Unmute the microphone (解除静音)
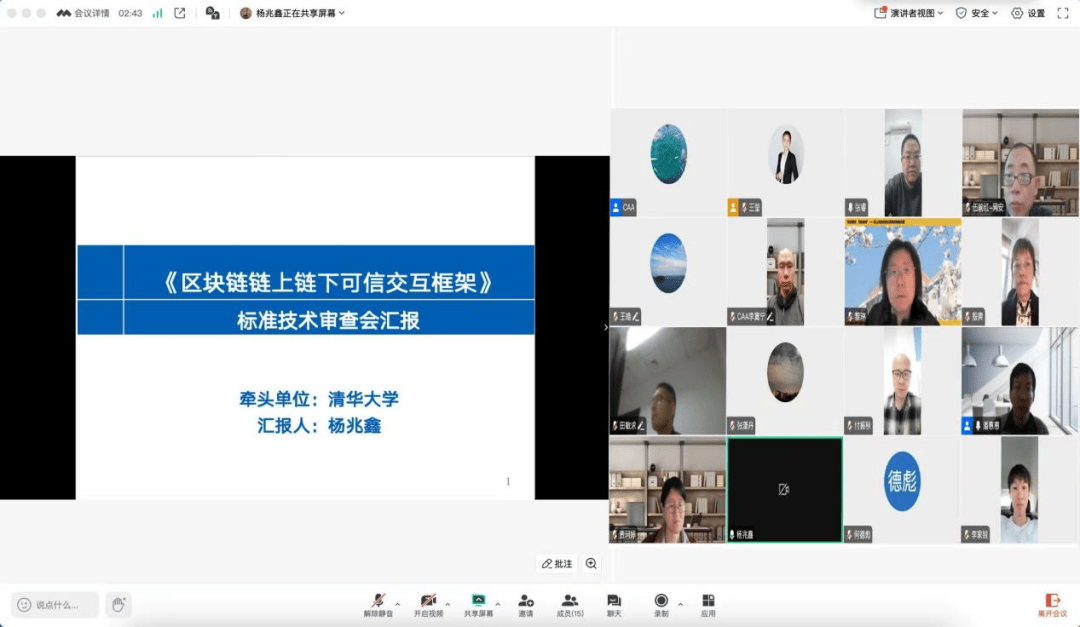1080x627 pixels. [378, 604]
